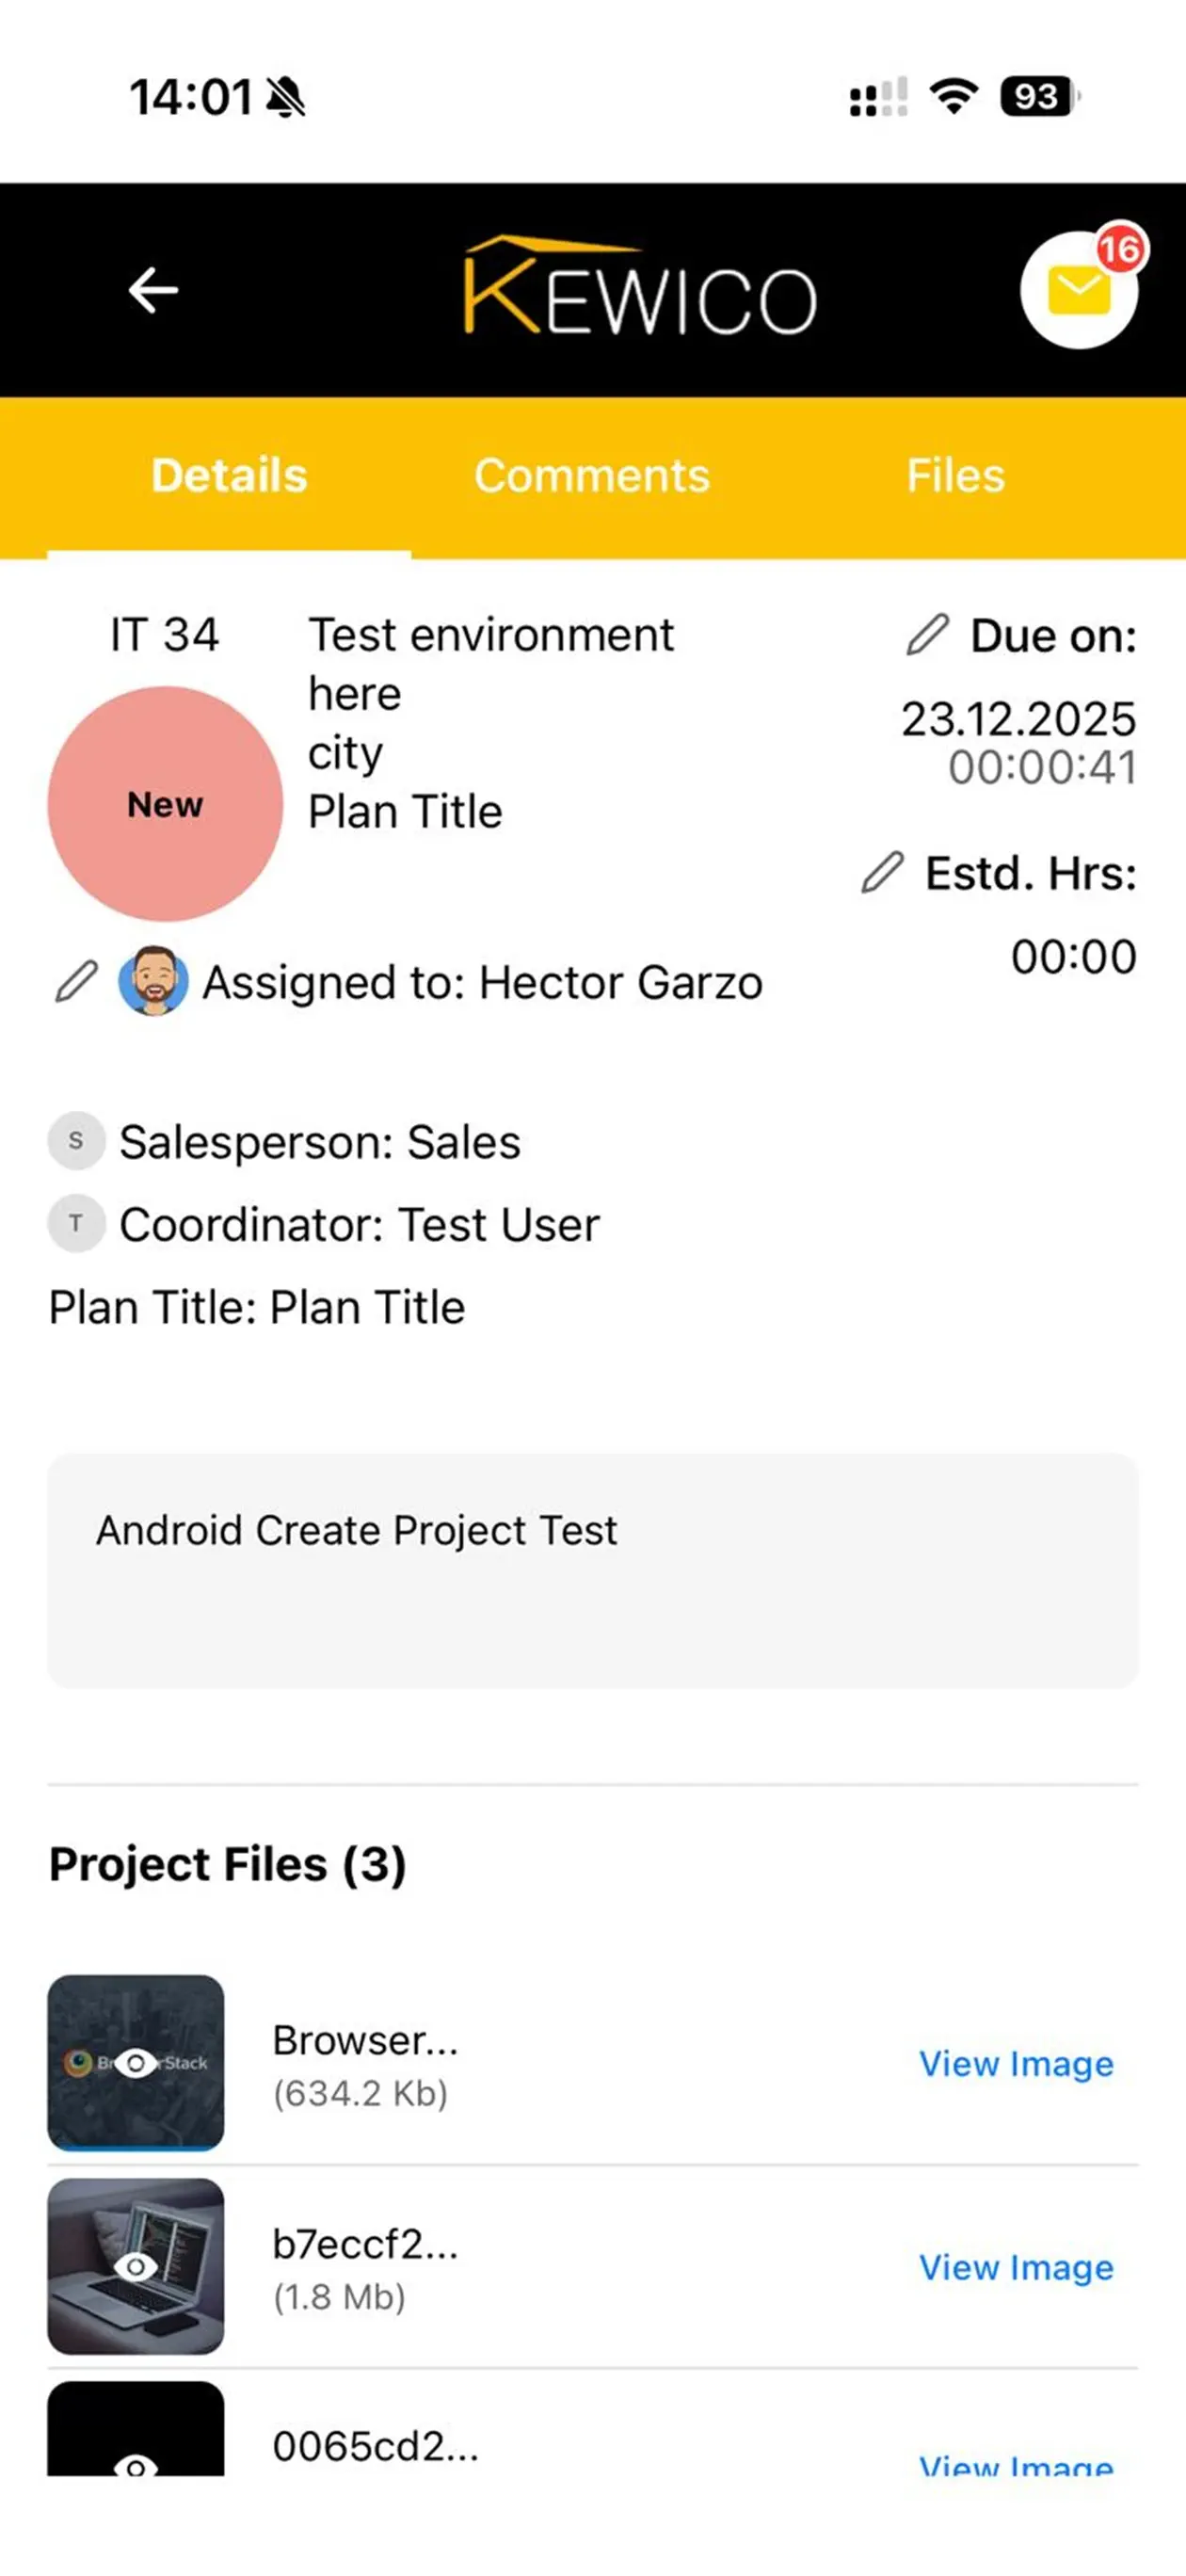Tap Hector Garzo's avatar
Viewport: 1186px width, 2576px height.
pyautogui.click(x=153, y=981)
